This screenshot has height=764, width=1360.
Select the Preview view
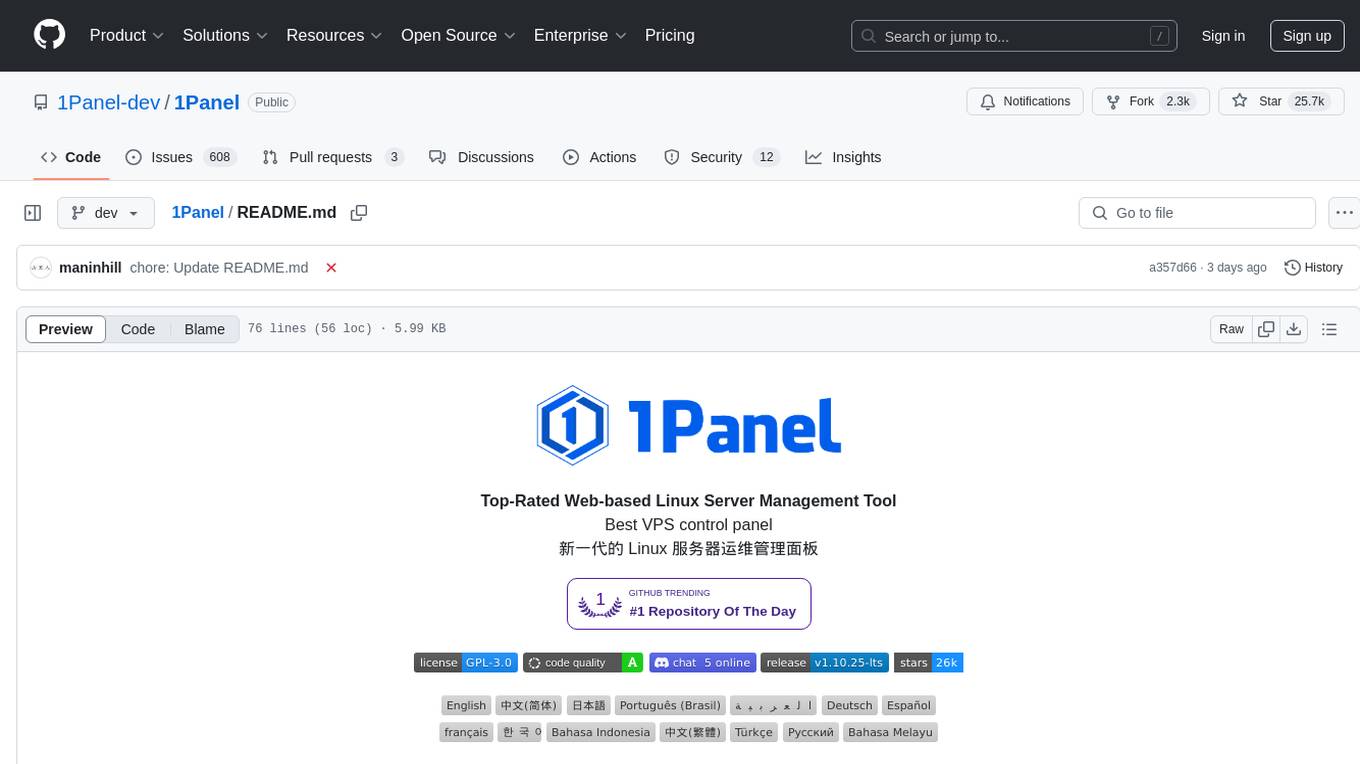(x=66, y=329)
